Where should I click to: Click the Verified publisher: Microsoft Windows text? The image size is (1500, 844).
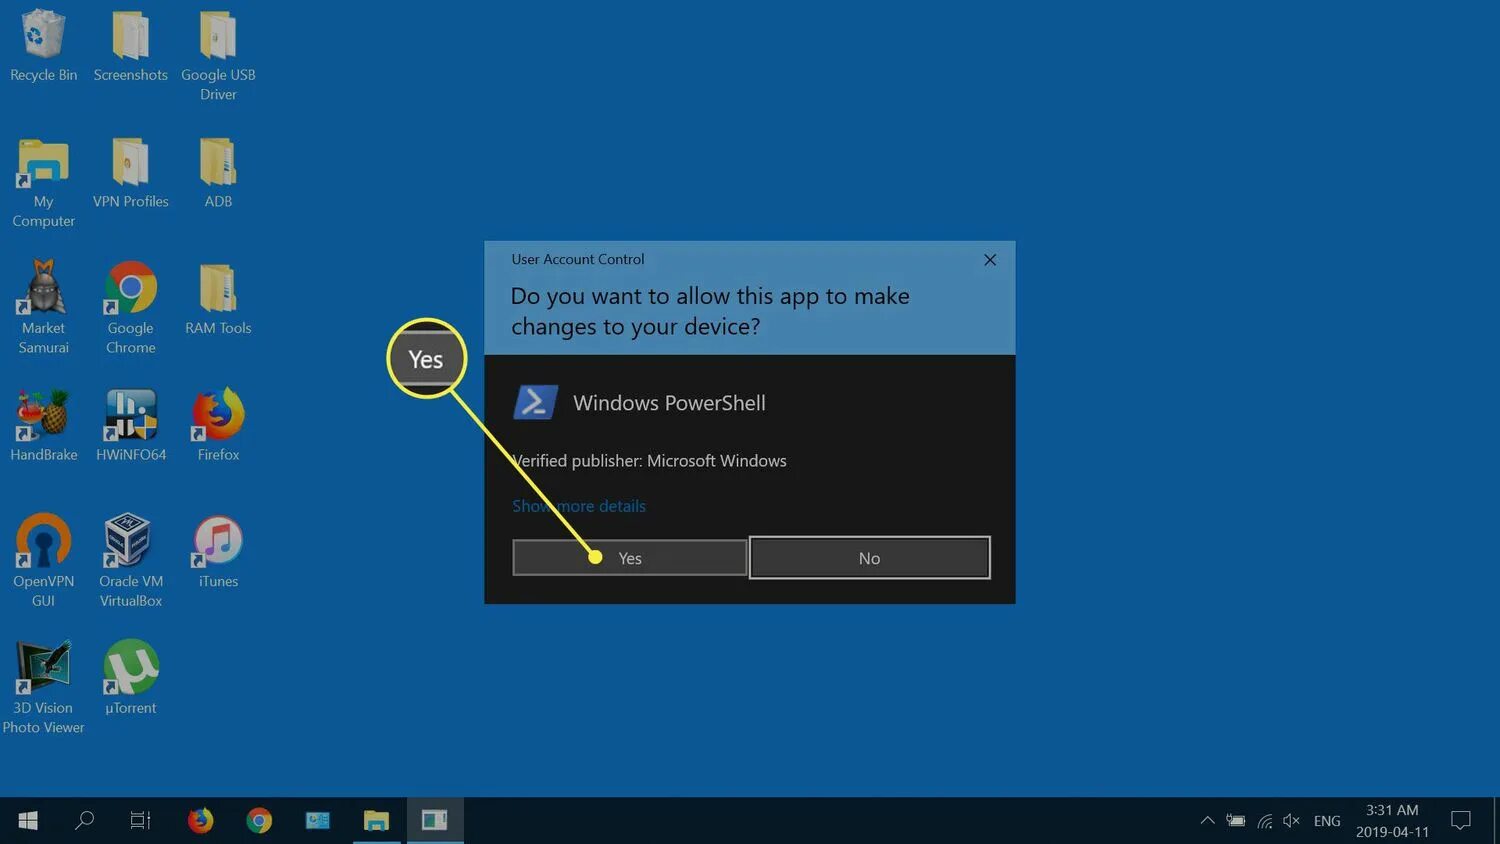coord(649,461)
